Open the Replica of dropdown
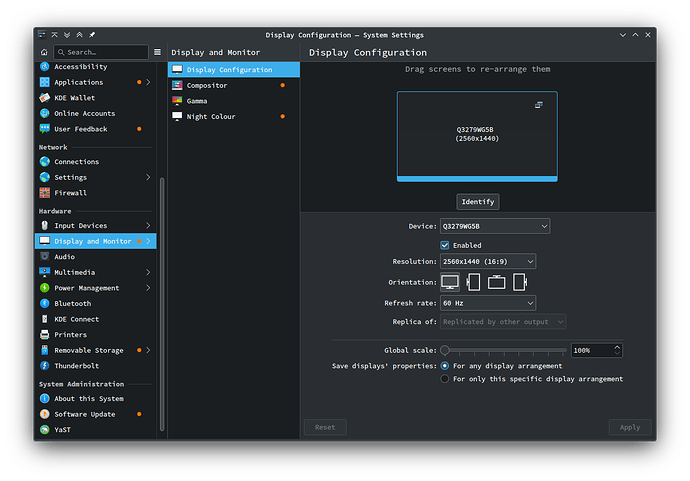690x481 pixels. pos(503,322)
